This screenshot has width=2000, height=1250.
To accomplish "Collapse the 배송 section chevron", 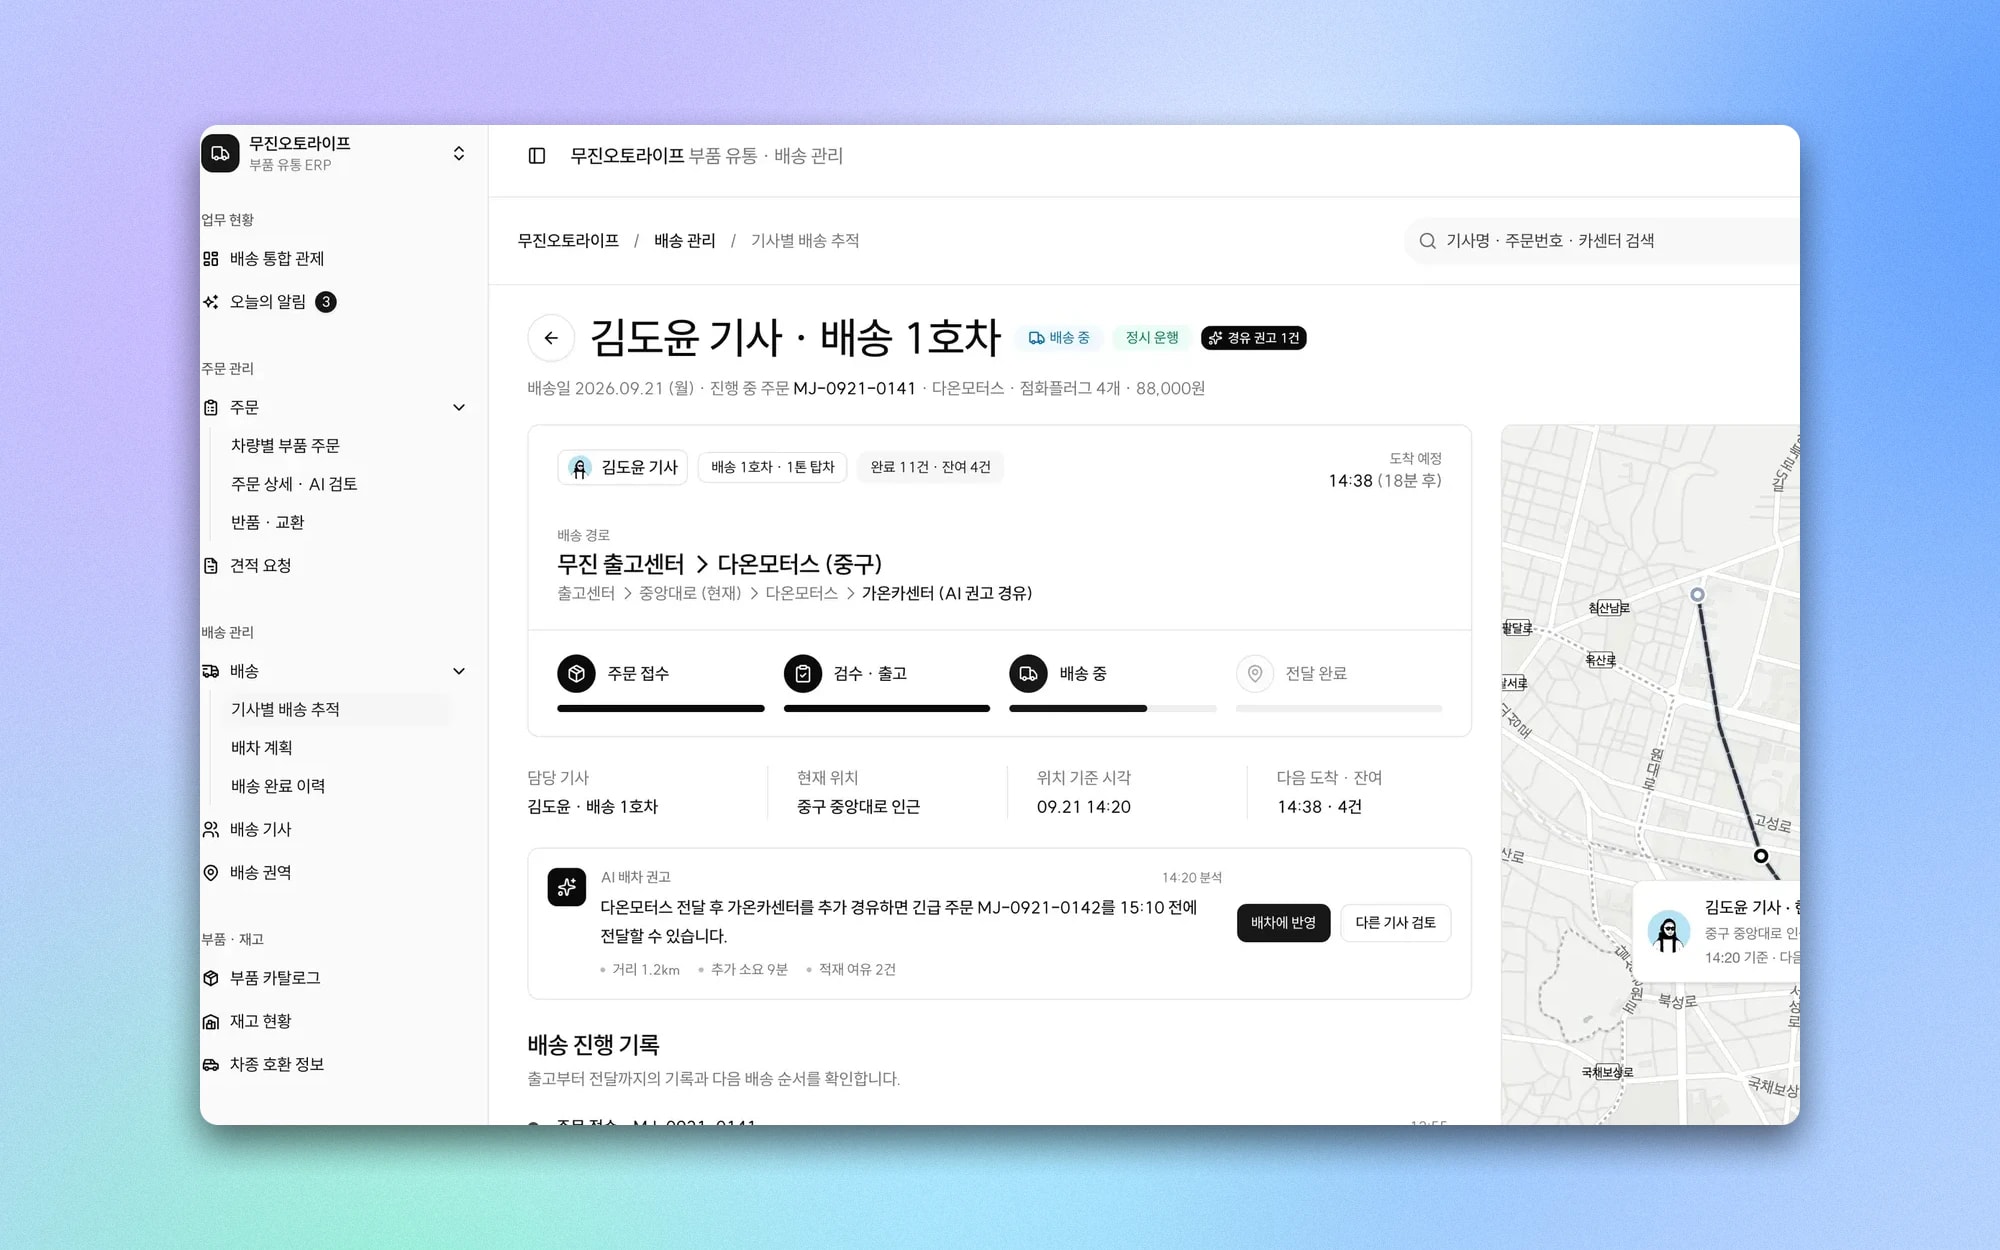I will tap(459, 672).
